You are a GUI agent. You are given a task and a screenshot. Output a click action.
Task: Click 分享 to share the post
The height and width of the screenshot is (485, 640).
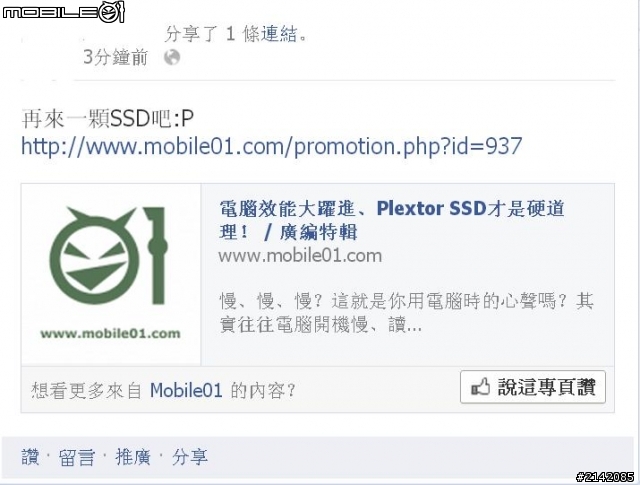pos(190,457)
